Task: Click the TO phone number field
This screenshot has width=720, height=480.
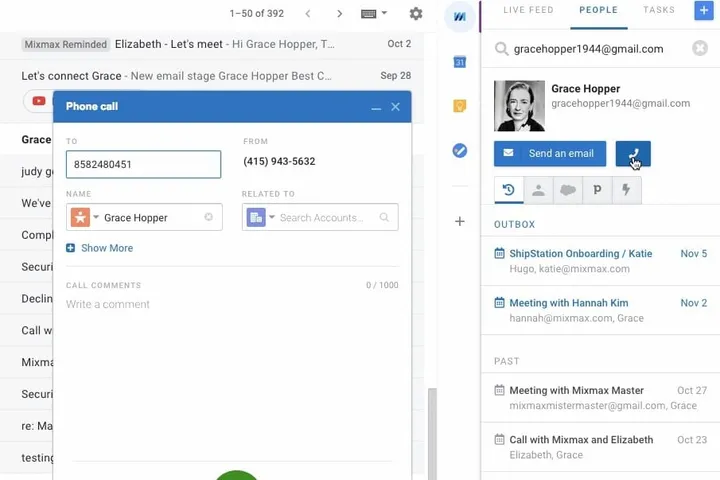Action: (x=143, y=164)
